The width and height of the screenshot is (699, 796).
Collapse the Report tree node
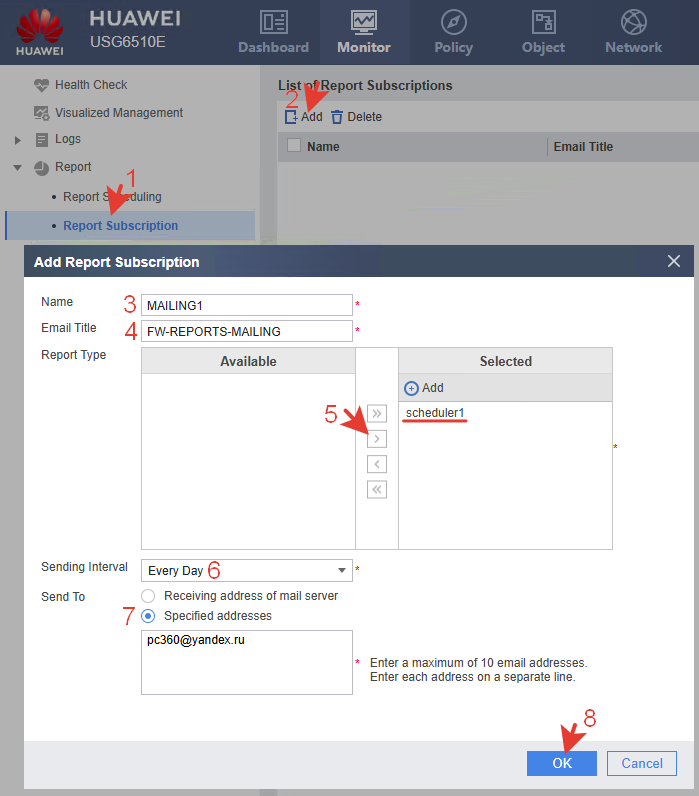tap(17, 168)
